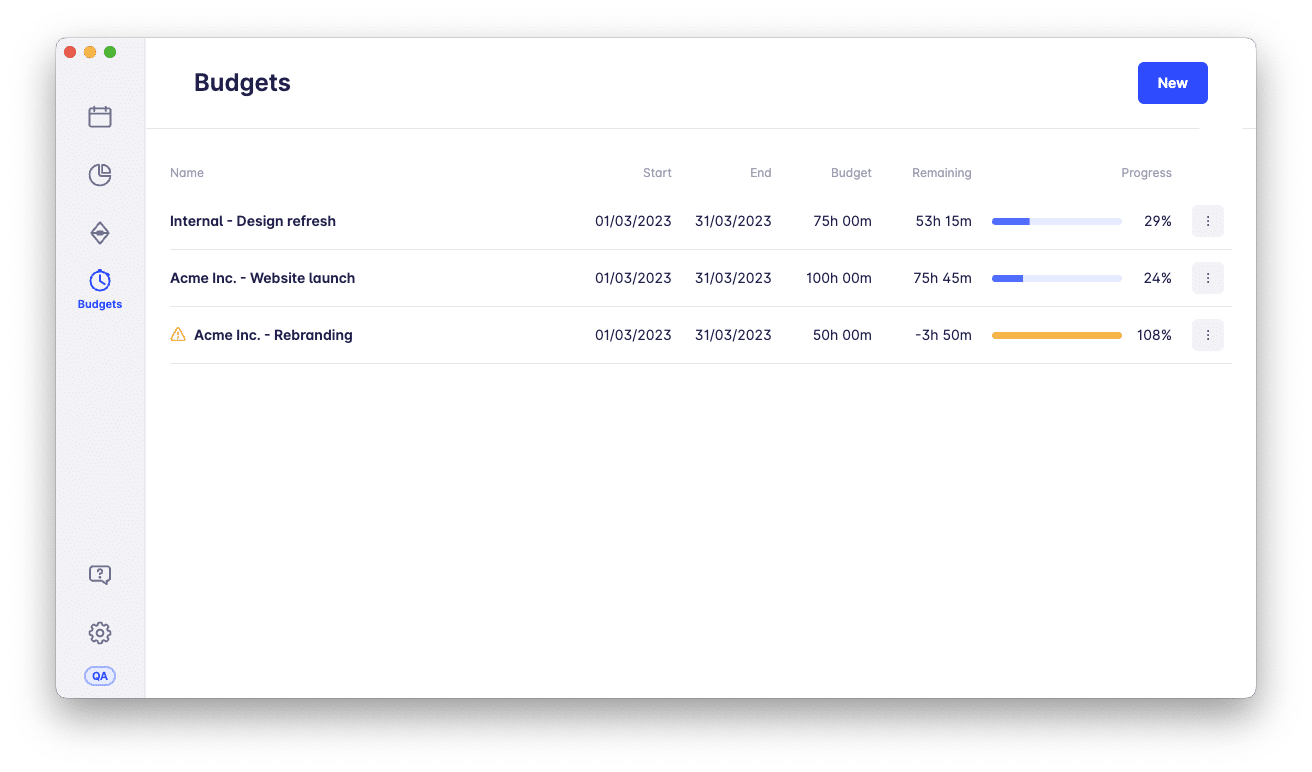Click the orange 108% progress bar

pos(1056,335)
